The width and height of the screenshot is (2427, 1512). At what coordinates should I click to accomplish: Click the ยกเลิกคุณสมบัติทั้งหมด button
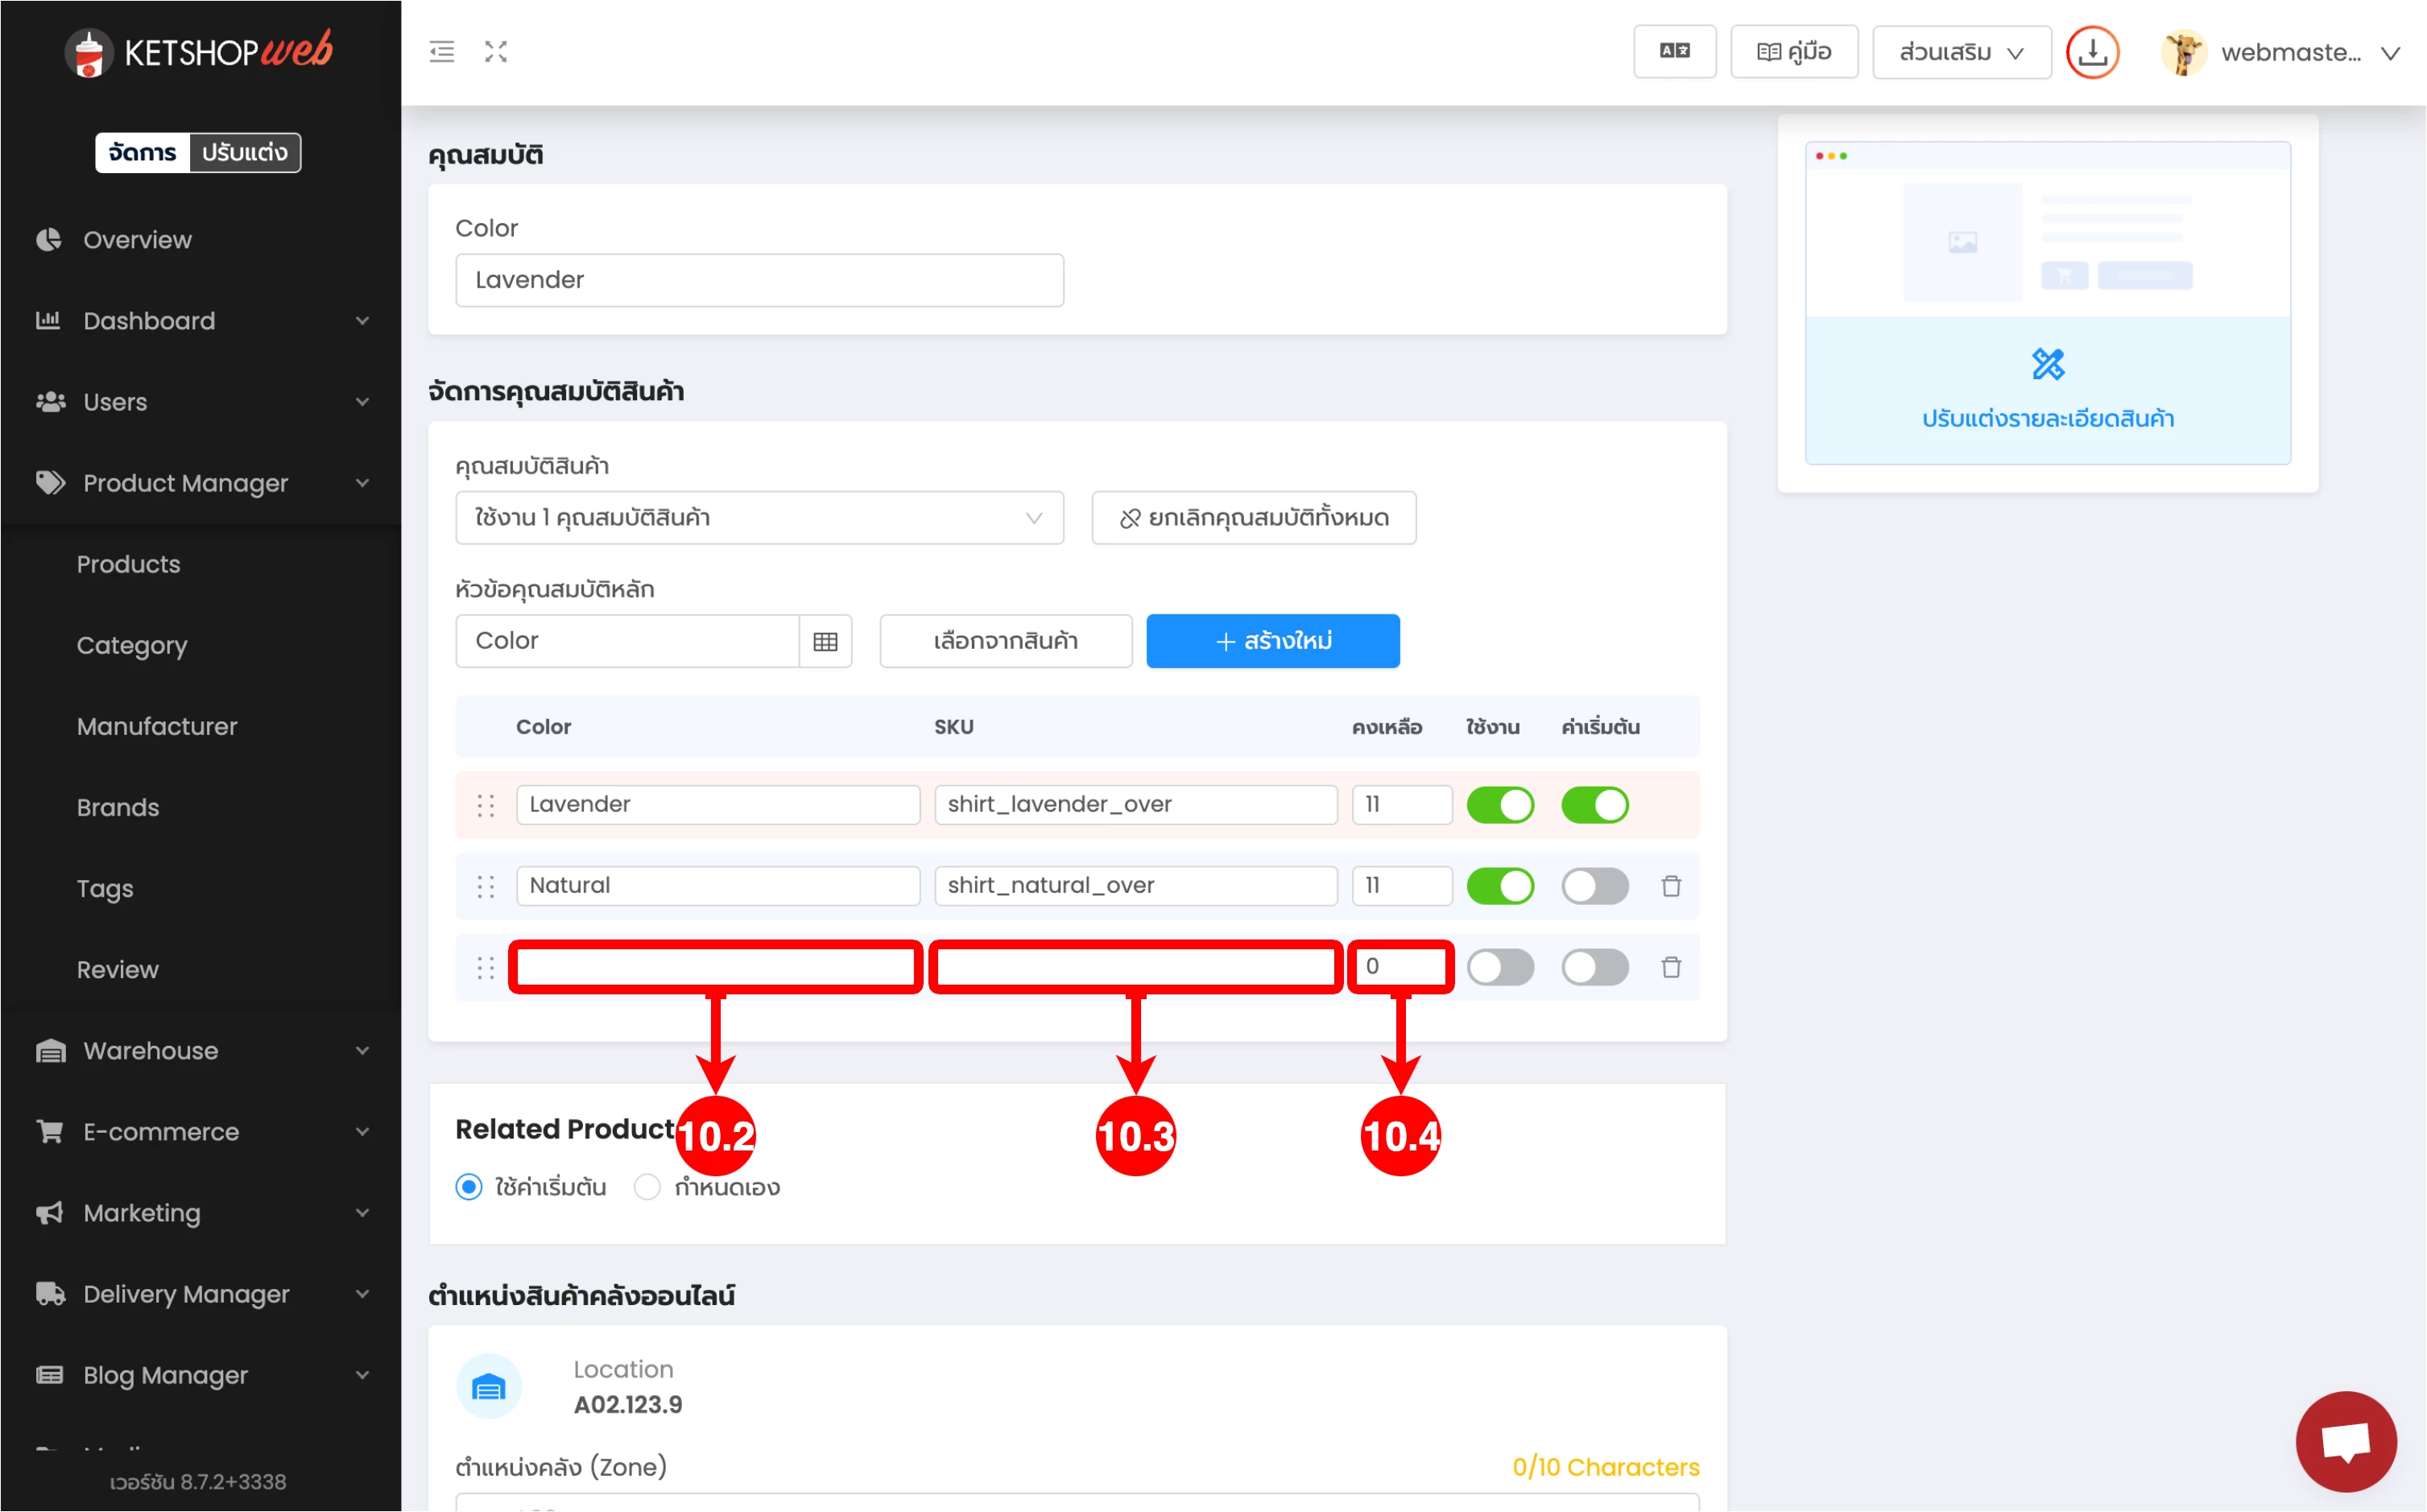coord(1253,518)
